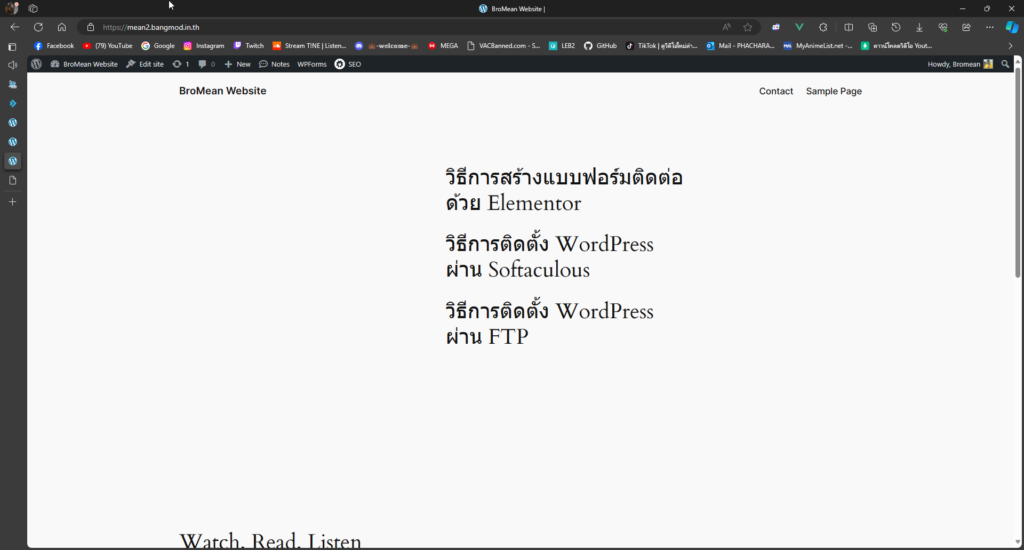1024x550 pixels.
Task: Open the Sample Page navigation item
Action: [833, 91]
